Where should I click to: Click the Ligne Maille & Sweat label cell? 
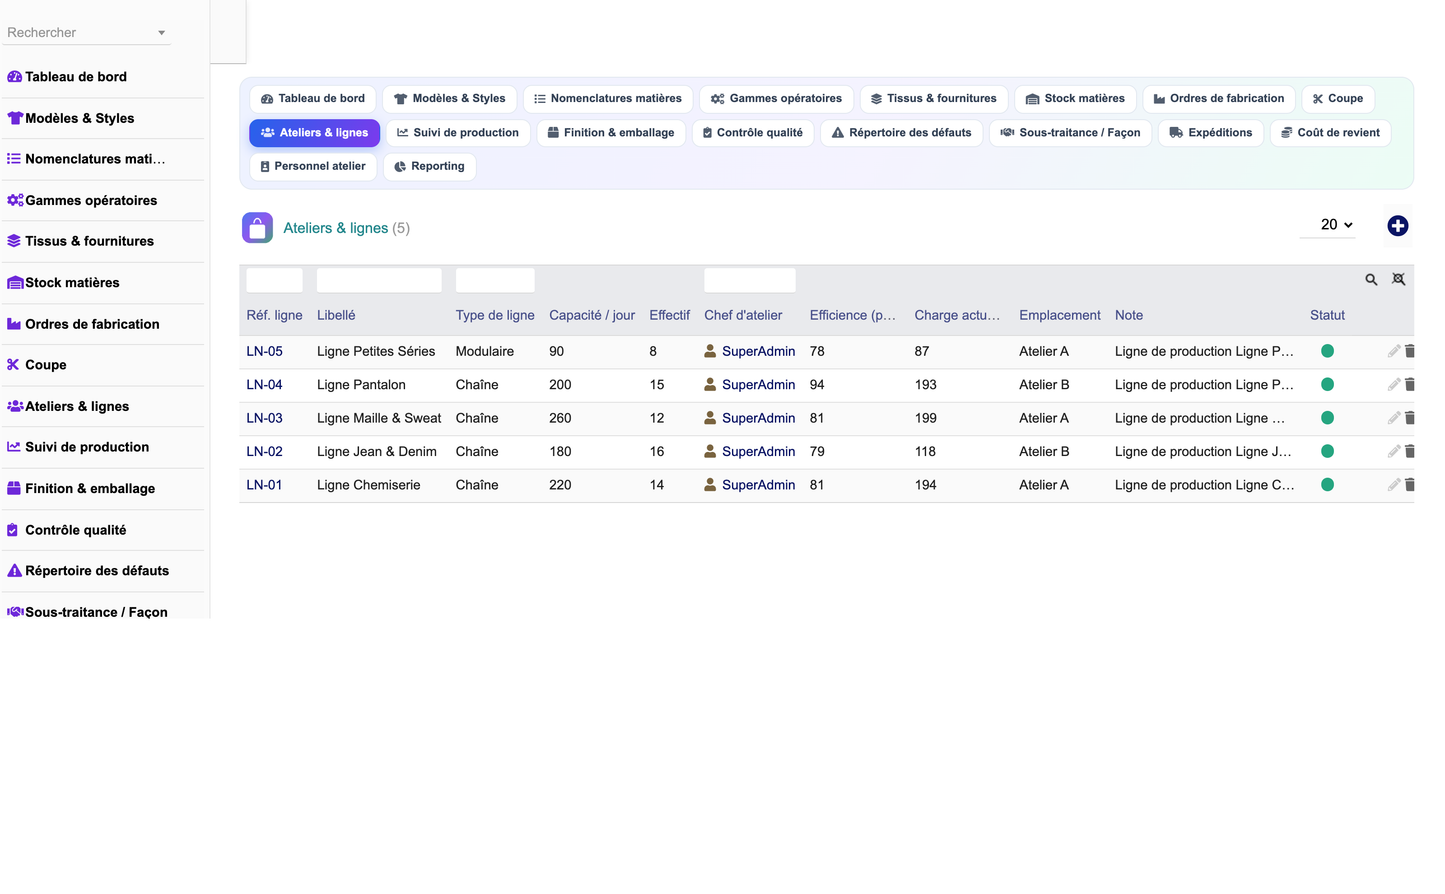pos(379,418)
